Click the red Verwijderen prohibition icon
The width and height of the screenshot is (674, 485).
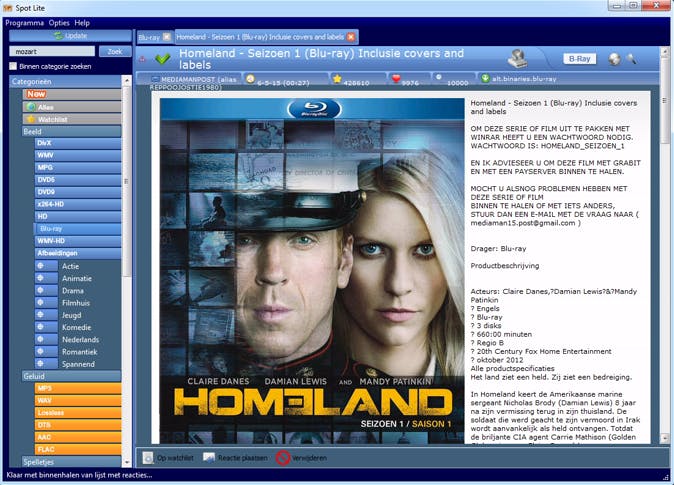(283, 458)
